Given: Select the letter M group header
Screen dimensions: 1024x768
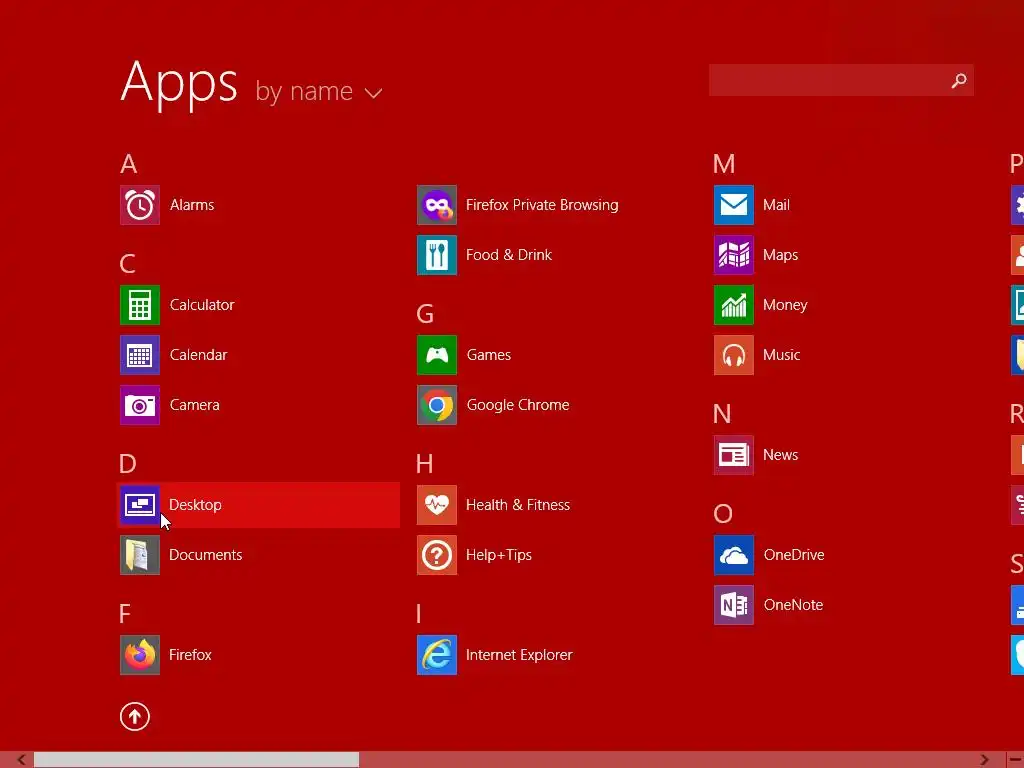Looking at the screenshot, I should click(x=724, y=164).
